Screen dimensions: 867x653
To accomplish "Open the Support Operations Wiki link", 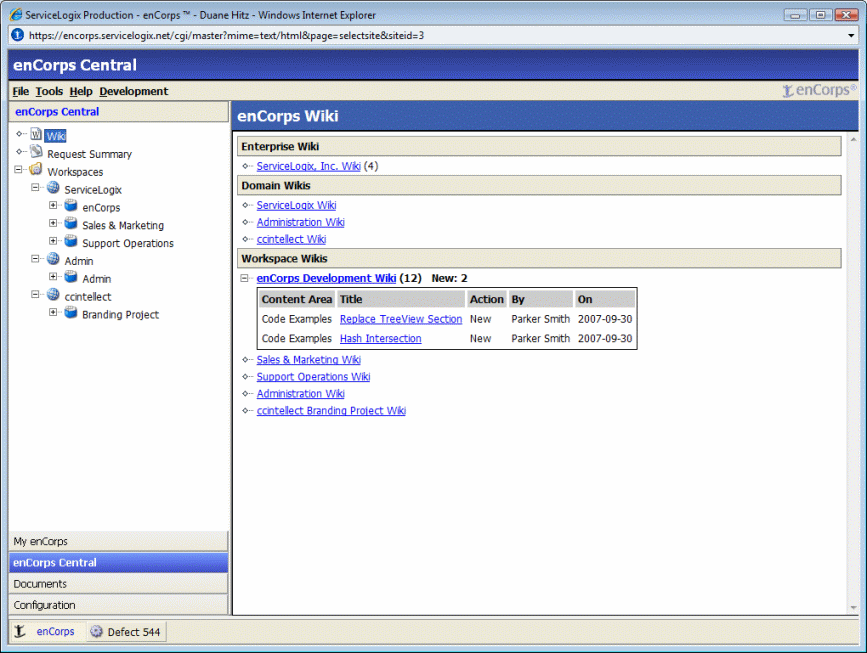I will tap(313, 377).
